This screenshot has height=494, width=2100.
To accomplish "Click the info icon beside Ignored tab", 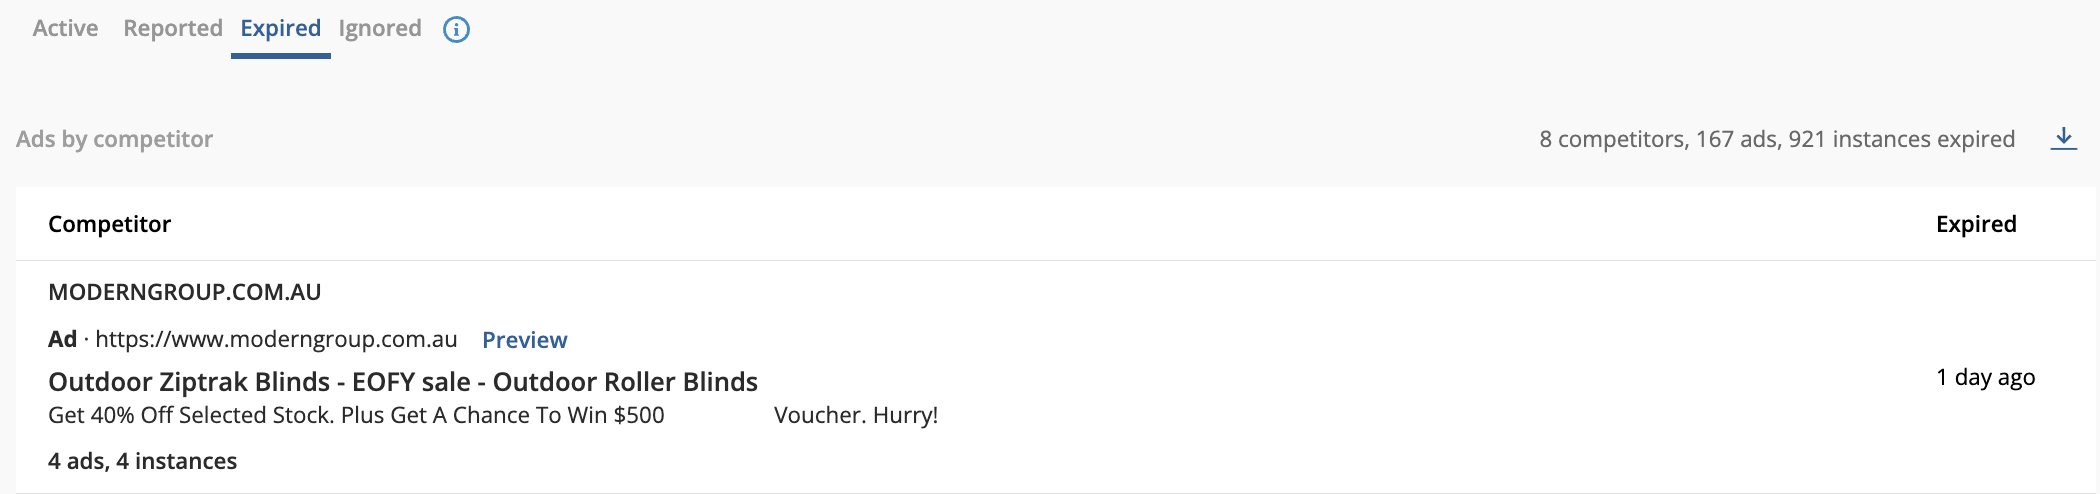I will [456, 29].
